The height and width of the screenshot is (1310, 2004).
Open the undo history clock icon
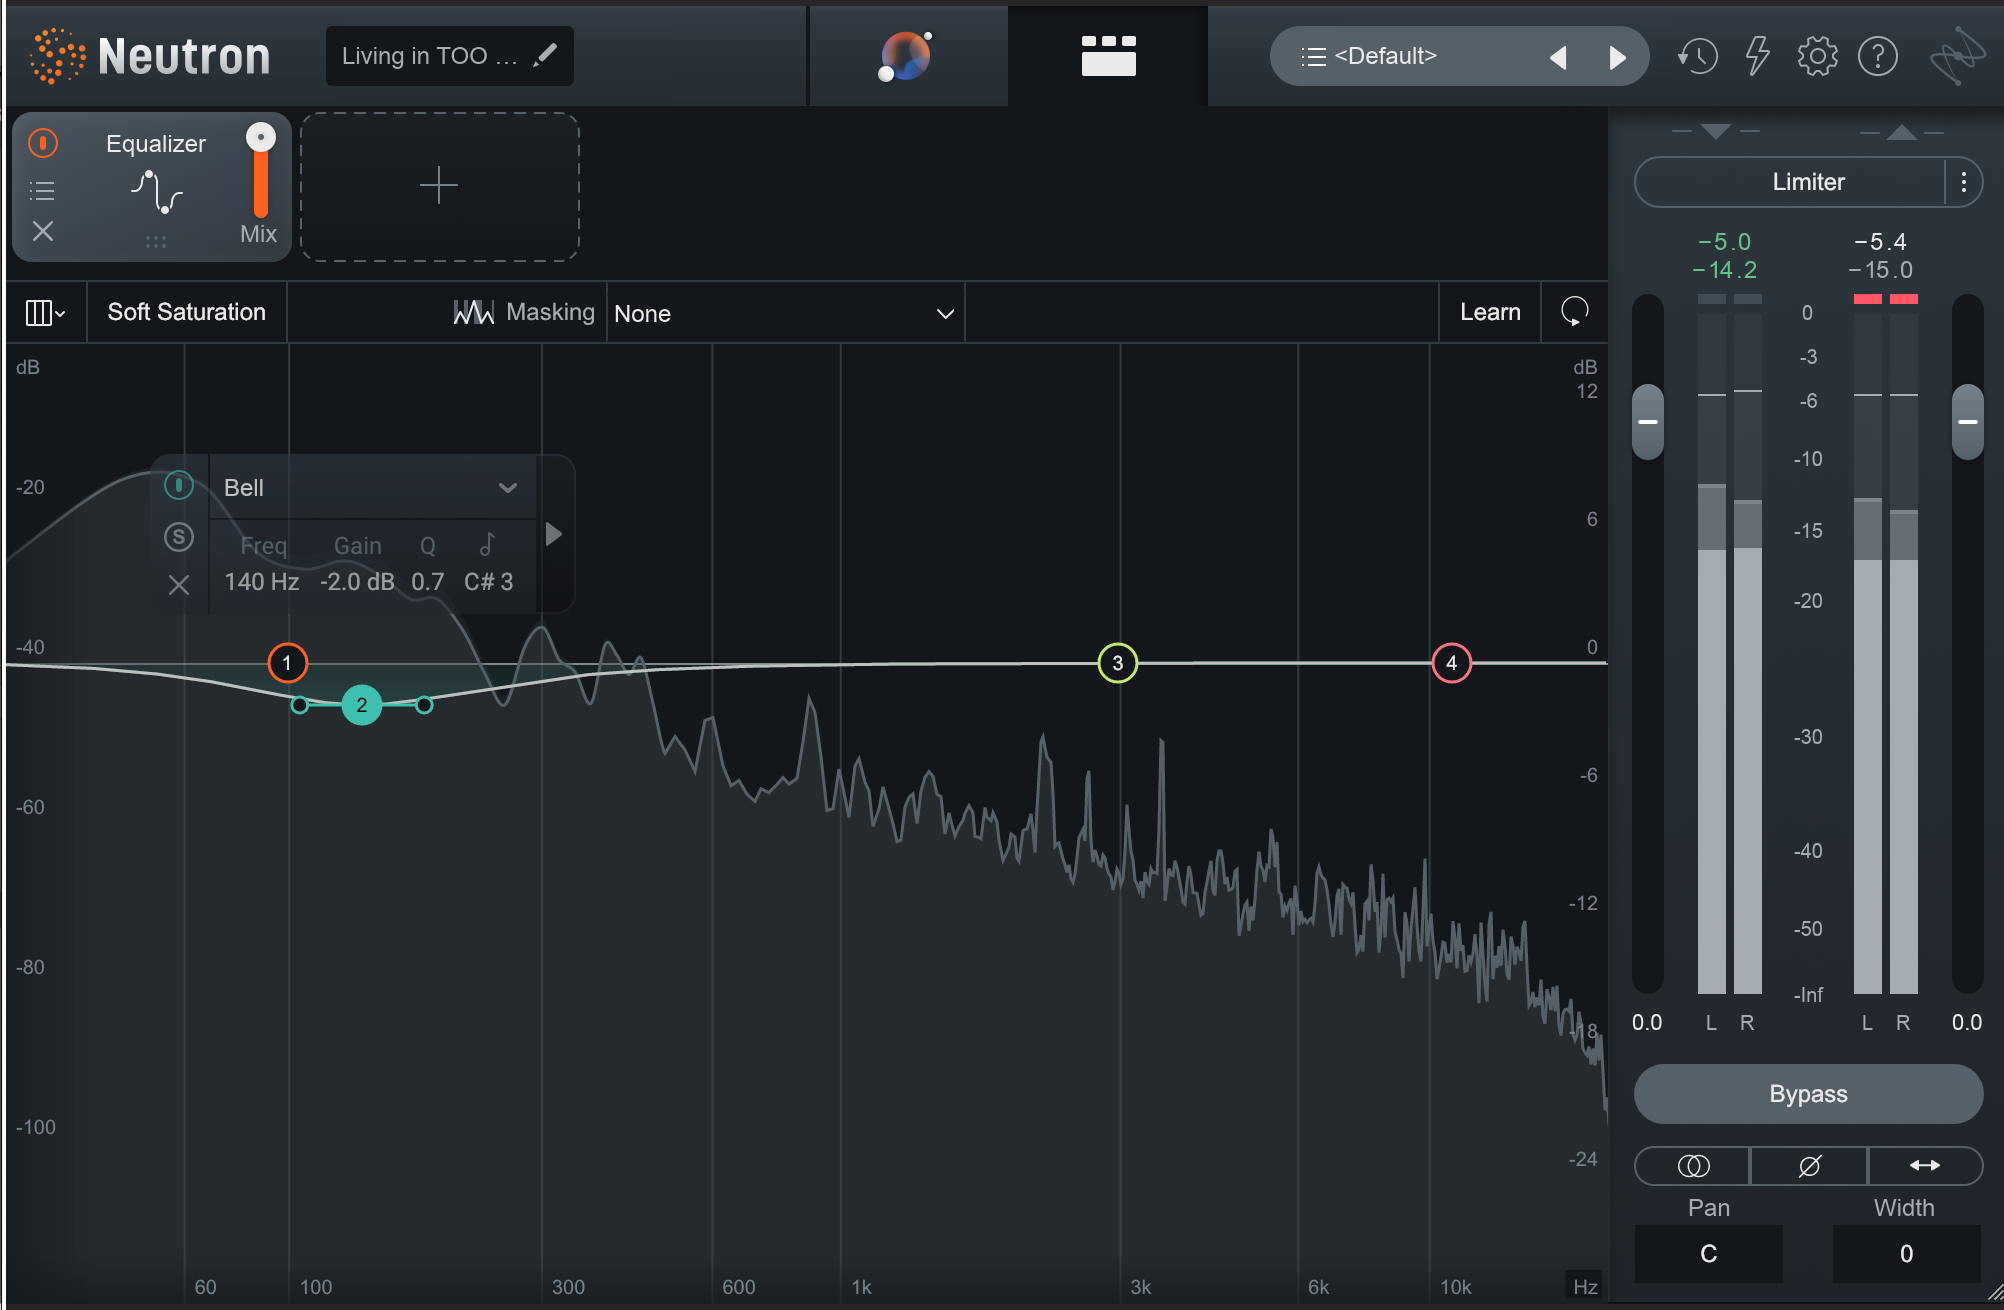click(1697, 56)
